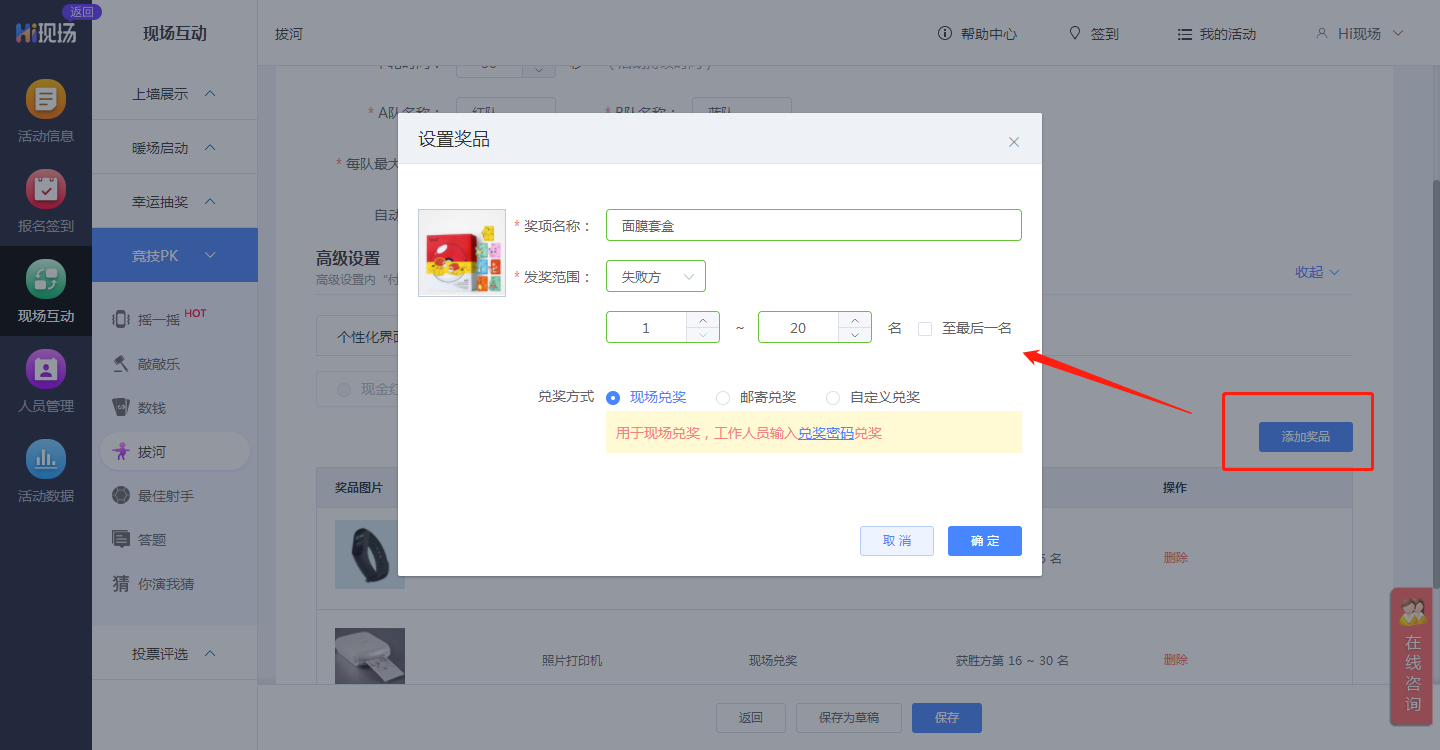Image resolution: width=1440 pixels, height=750 pixels.
Task: Click the 帮助中心 help icon
Action: 944,33
